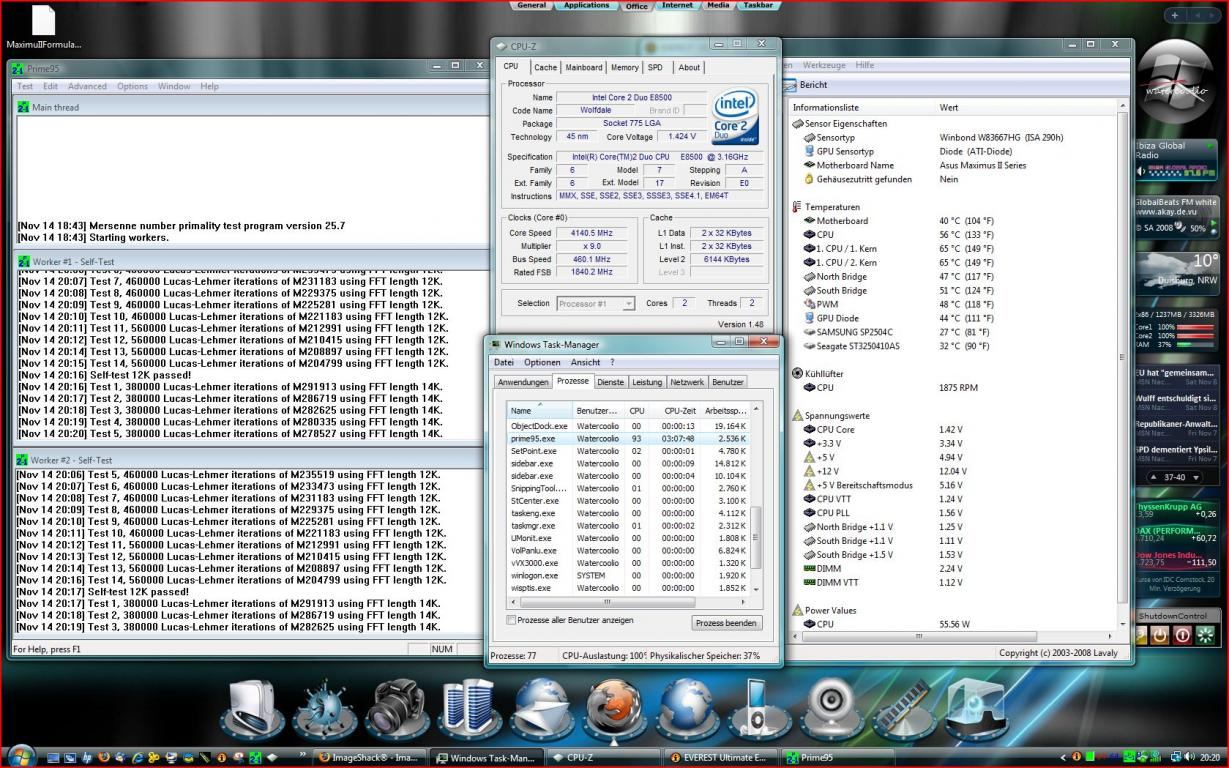The height and width of the screenshot is (768, 1229).
Task: Click the Main thread window icon
Action: [x=23, y=107]
